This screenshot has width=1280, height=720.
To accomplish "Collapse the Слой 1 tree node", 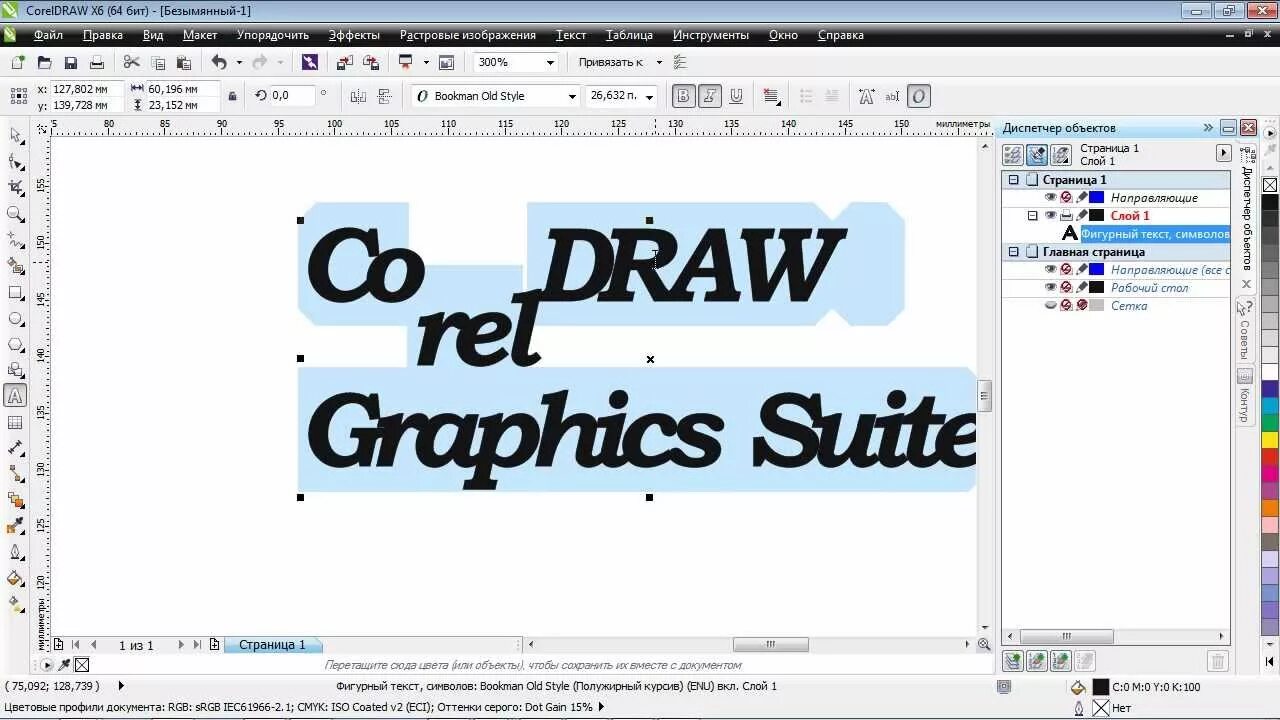I will pos(1033,215).
